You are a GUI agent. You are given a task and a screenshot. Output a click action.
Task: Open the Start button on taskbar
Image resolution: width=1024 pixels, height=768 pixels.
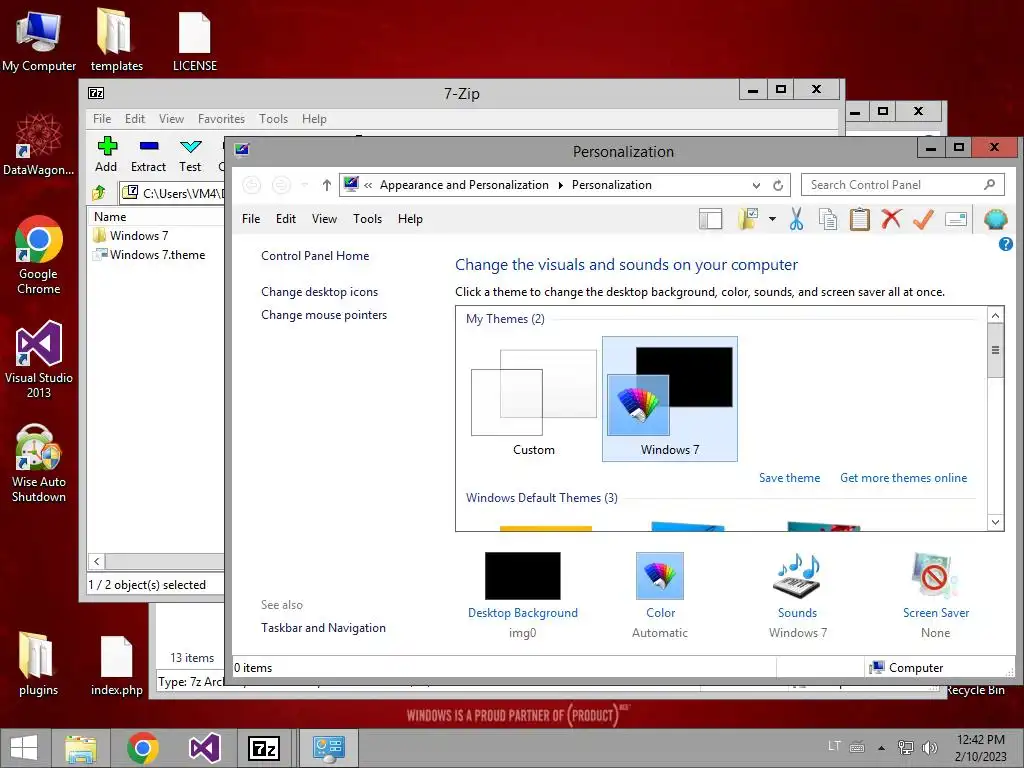[24, 748]
